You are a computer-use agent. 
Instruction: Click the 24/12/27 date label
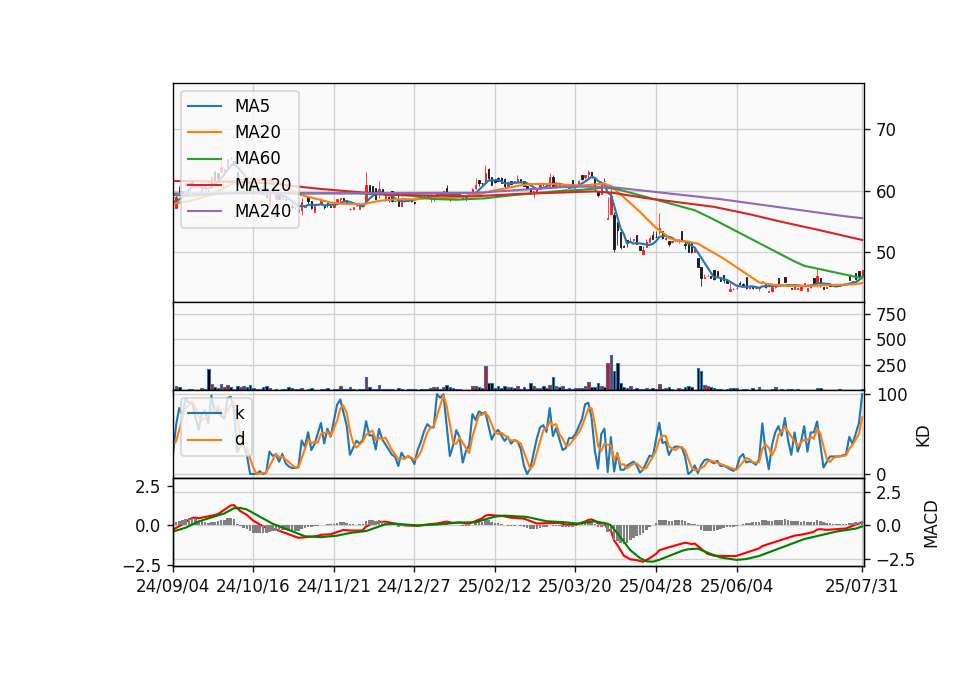413,586
